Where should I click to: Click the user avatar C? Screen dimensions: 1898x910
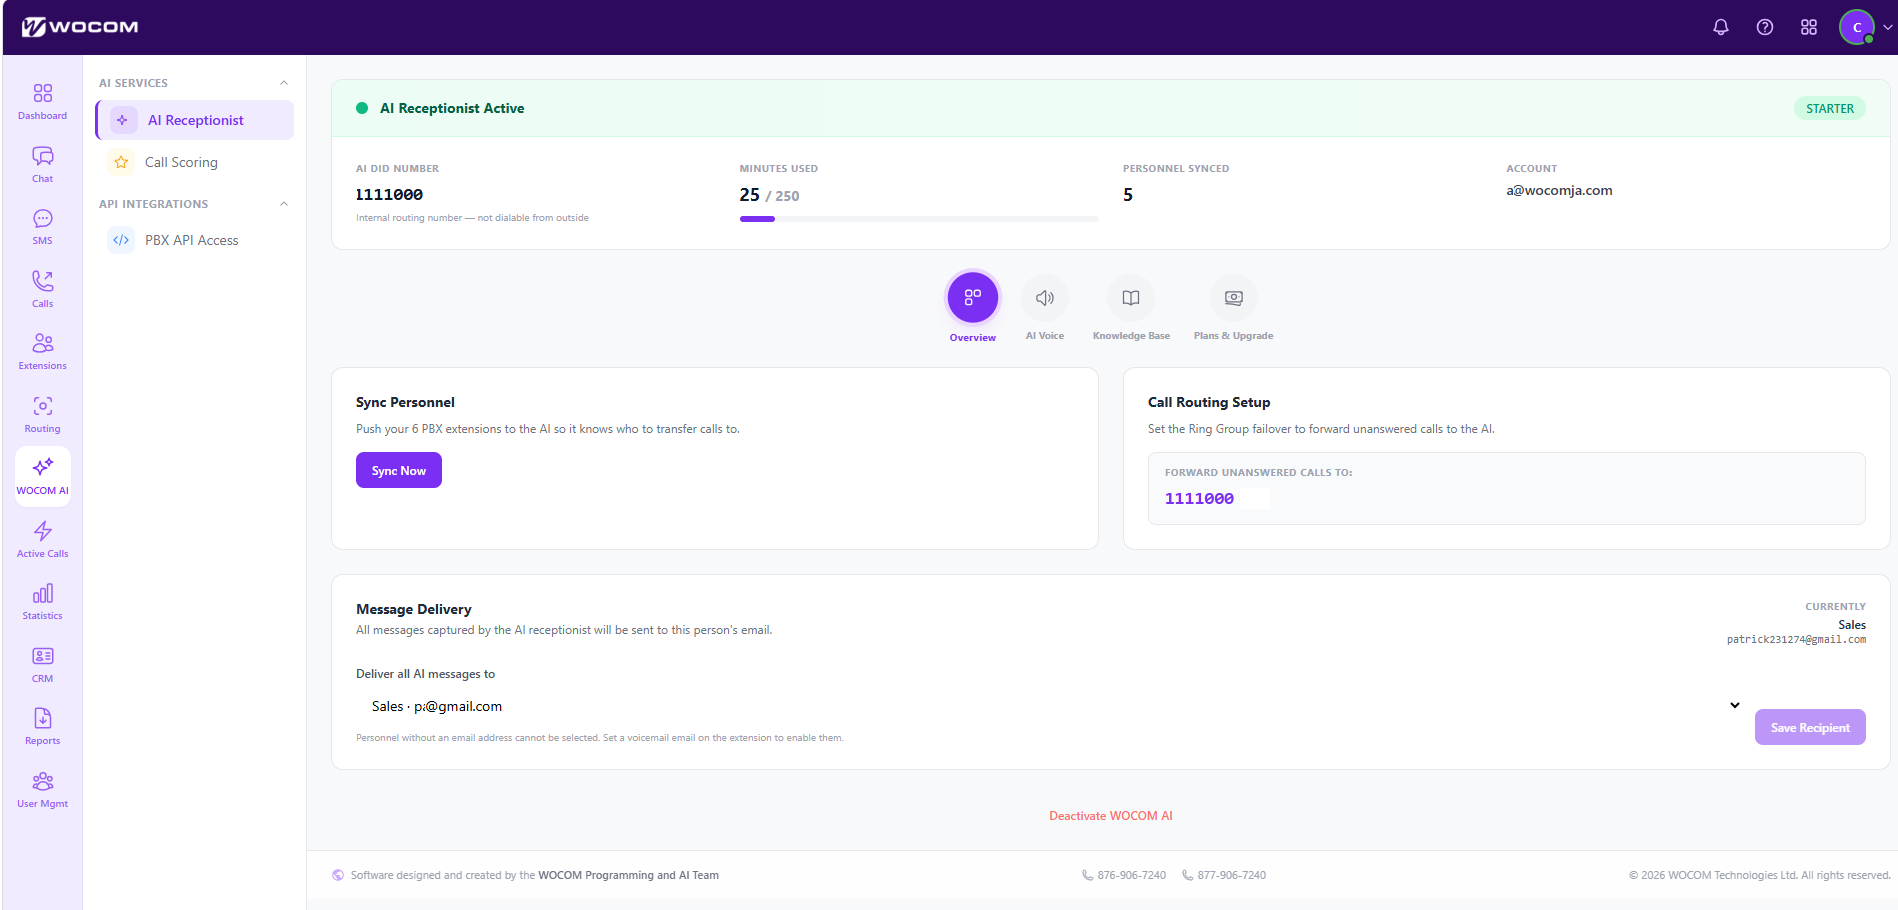coord(1857,27)
